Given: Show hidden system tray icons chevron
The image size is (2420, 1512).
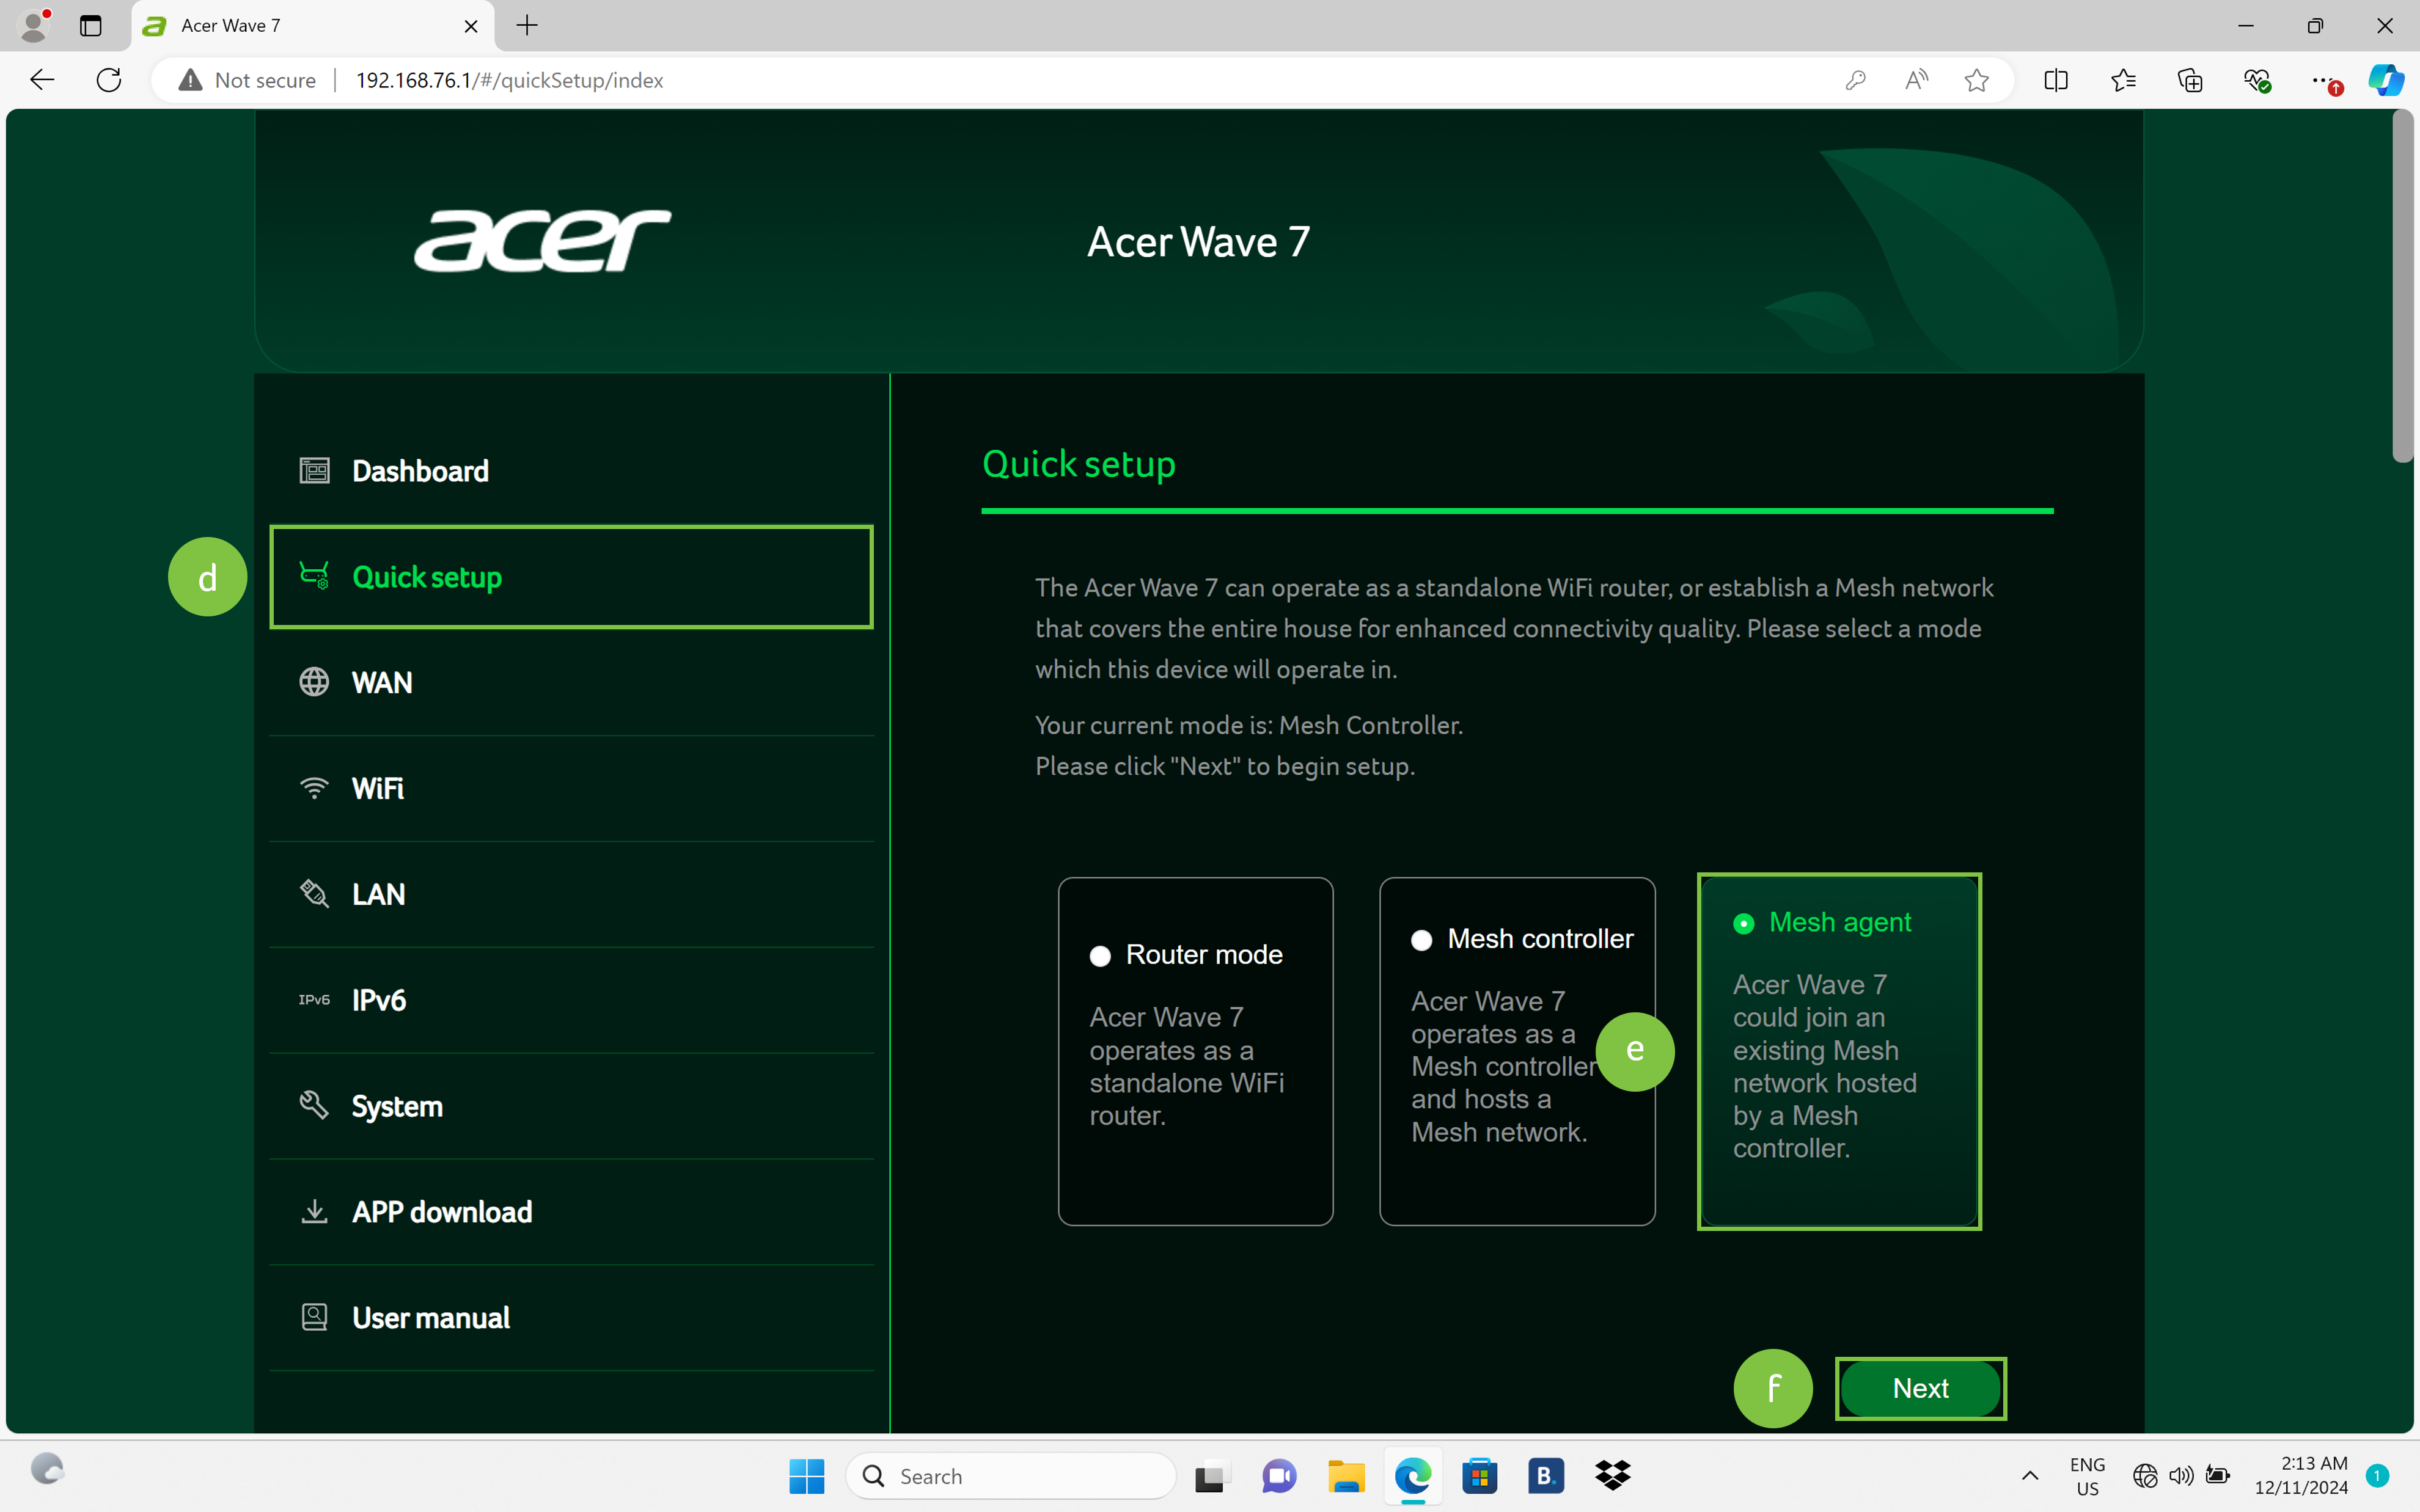Looking at the screenshot, I should coord(2029,1476).
